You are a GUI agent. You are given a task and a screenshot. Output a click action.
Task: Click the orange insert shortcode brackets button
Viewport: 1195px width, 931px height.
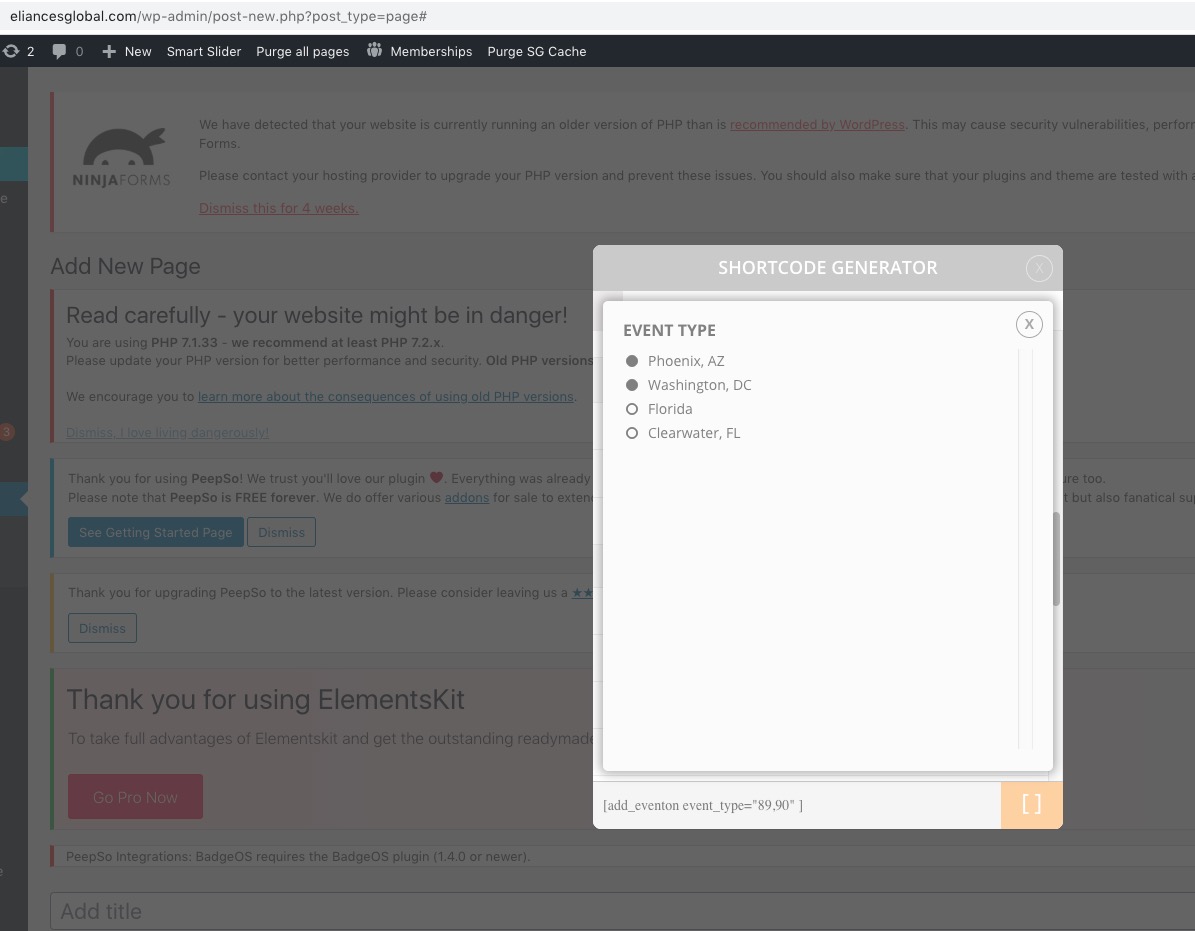coord(1031,805)
